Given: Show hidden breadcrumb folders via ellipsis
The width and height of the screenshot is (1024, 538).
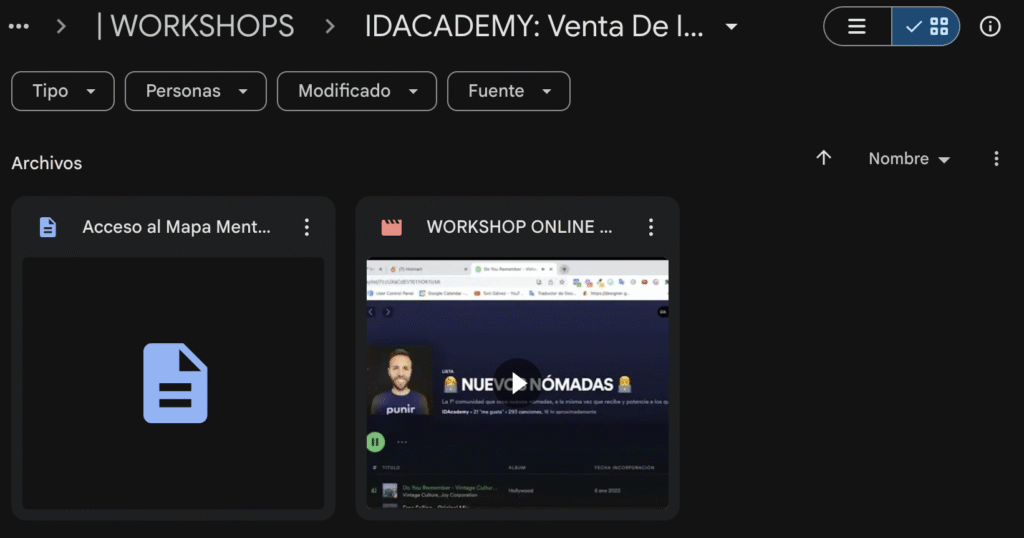Looking at the screenshot, I should 18,26.
